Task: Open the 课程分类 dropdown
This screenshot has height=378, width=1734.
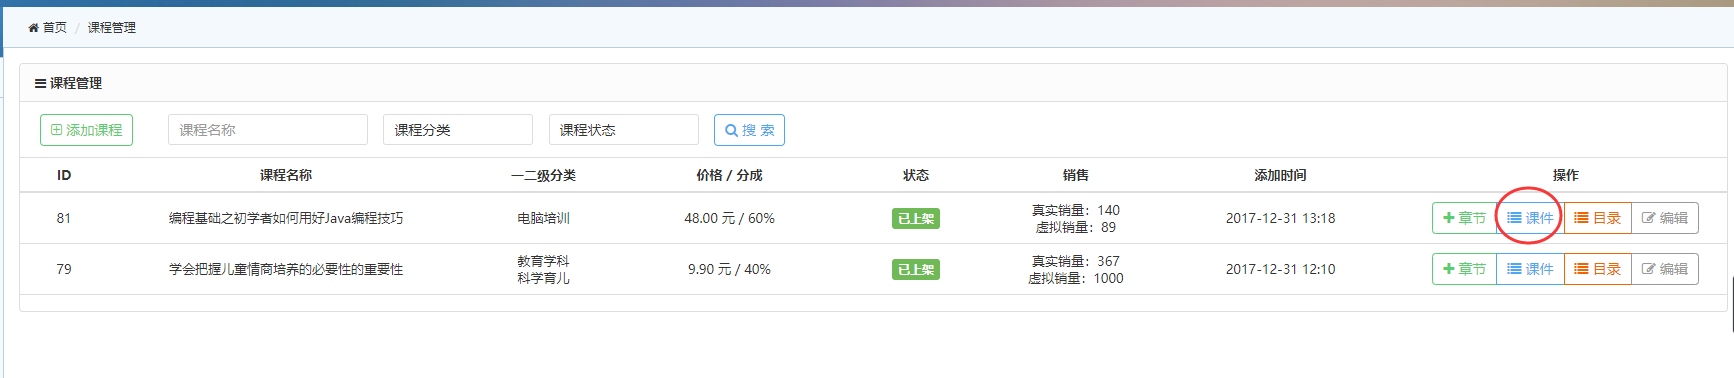Action: coord(458,130)
